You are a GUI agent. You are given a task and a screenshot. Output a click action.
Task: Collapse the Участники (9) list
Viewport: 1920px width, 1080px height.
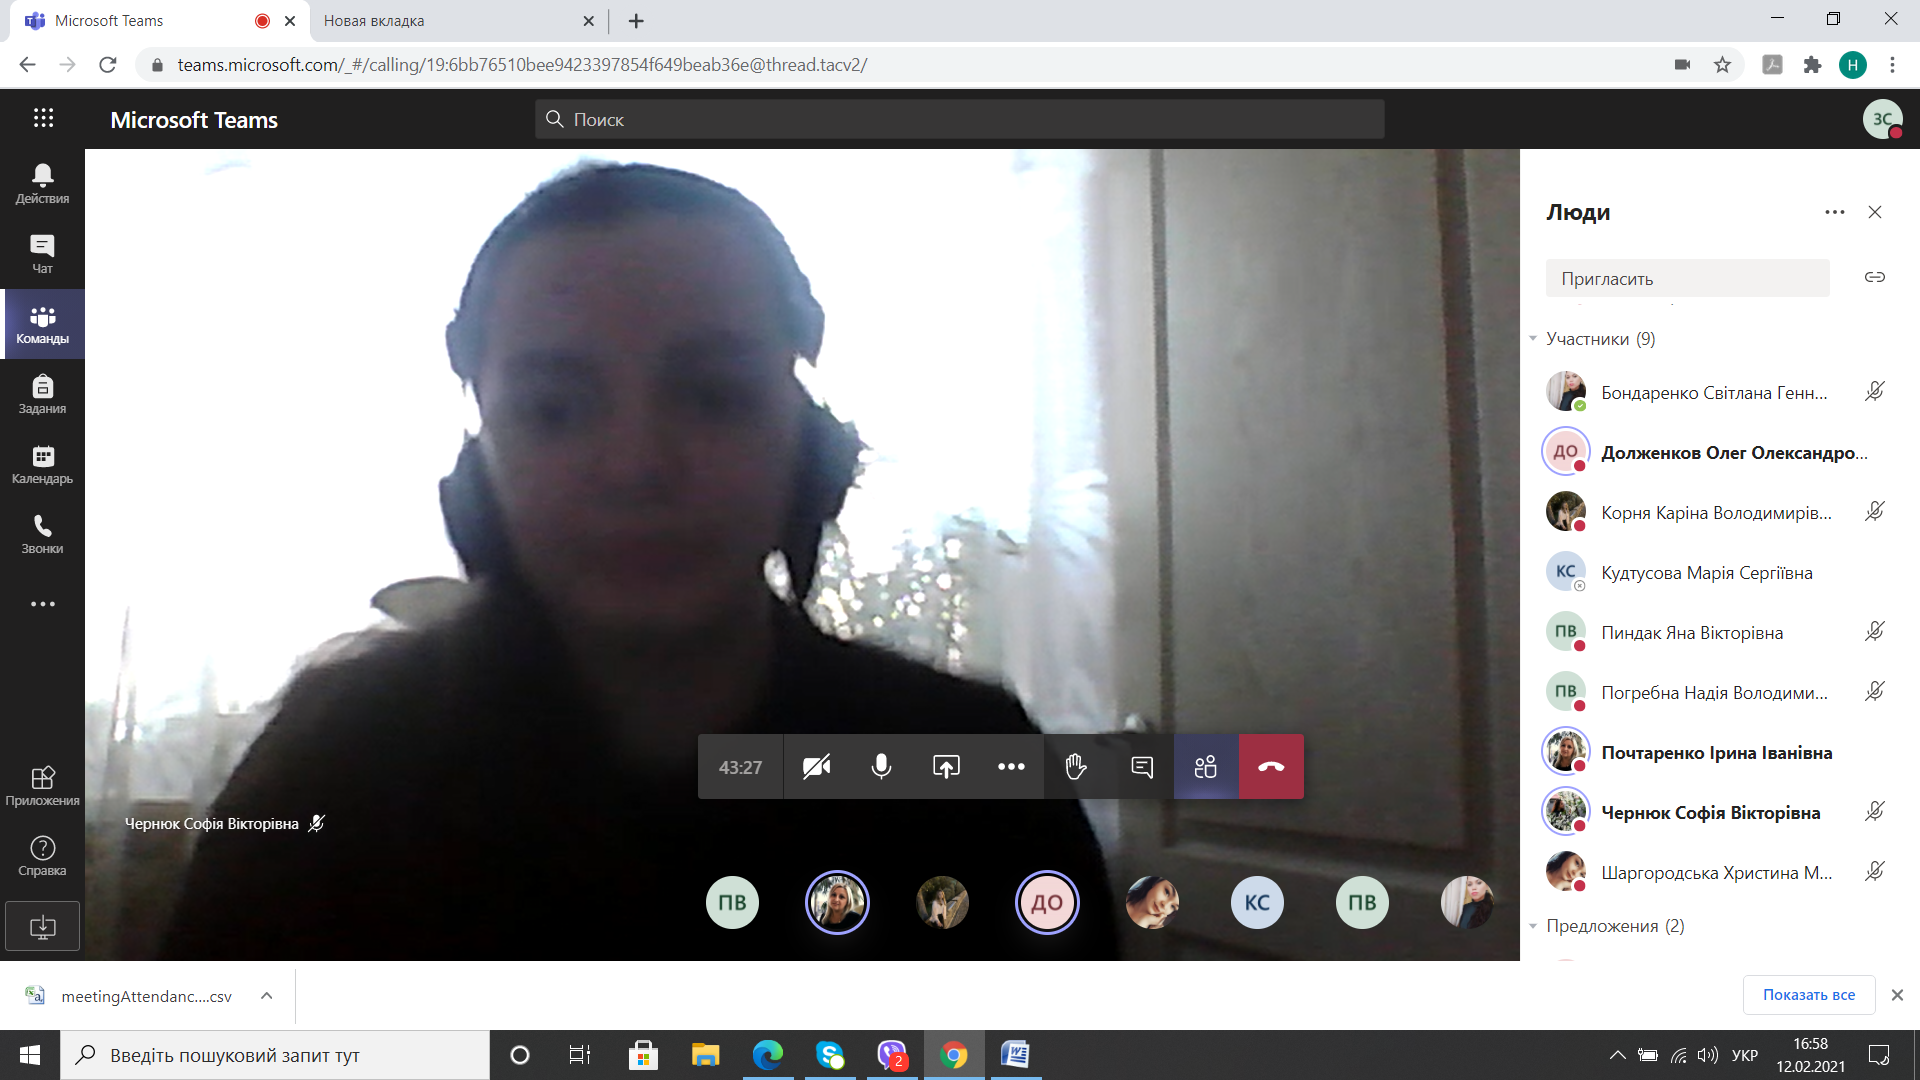1533,339
